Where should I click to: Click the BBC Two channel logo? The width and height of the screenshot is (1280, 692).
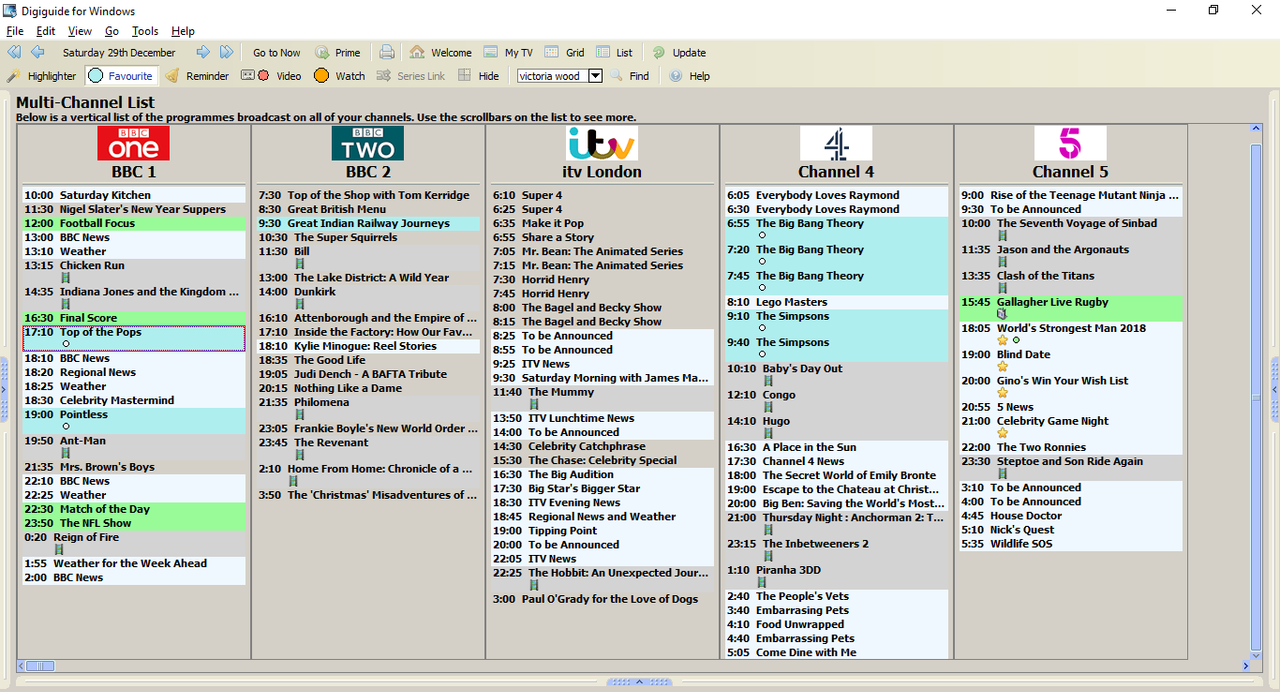(x=368, y=143)
